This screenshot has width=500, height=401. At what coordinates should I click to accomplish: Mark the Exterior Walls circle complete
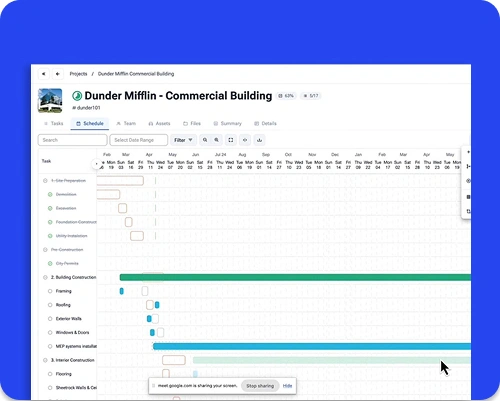coord(50,319)
